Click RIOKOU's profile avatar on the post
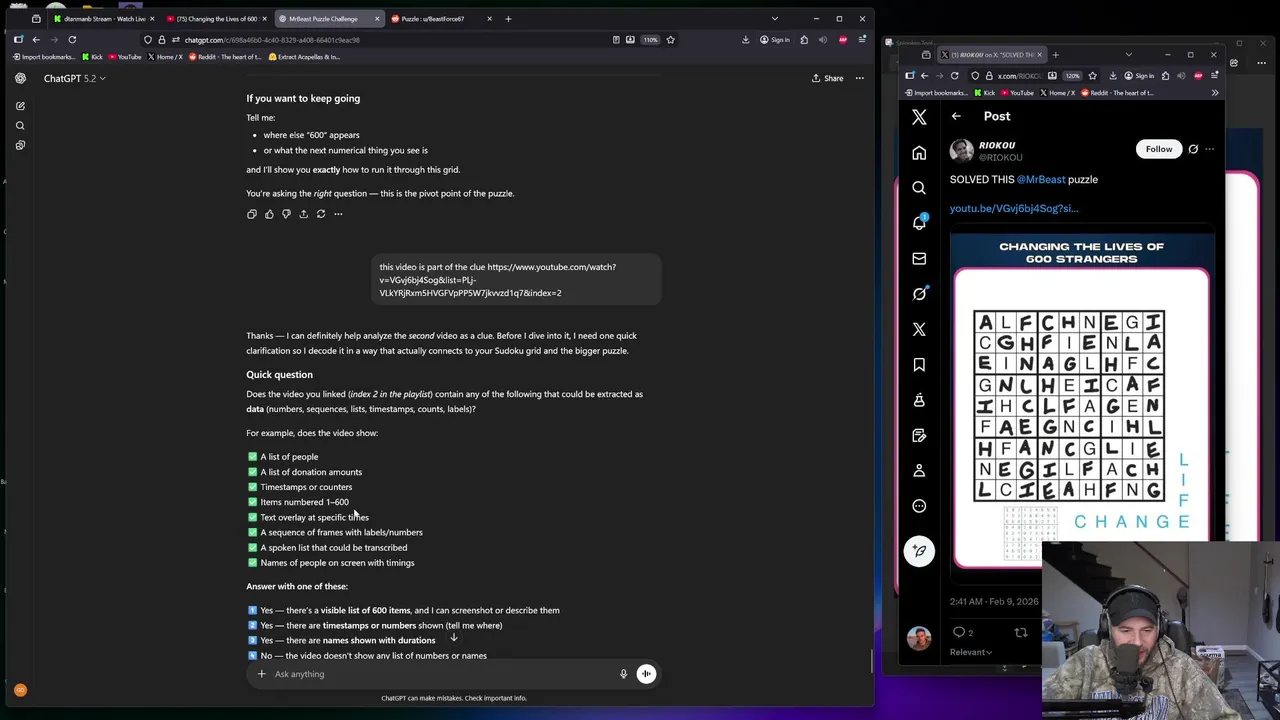 click(961, 150)
